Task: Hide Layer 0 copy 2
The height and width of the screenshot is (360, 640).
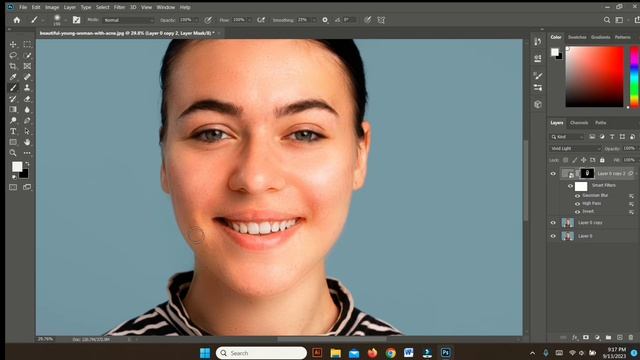Action: click(x=553, y=173)
